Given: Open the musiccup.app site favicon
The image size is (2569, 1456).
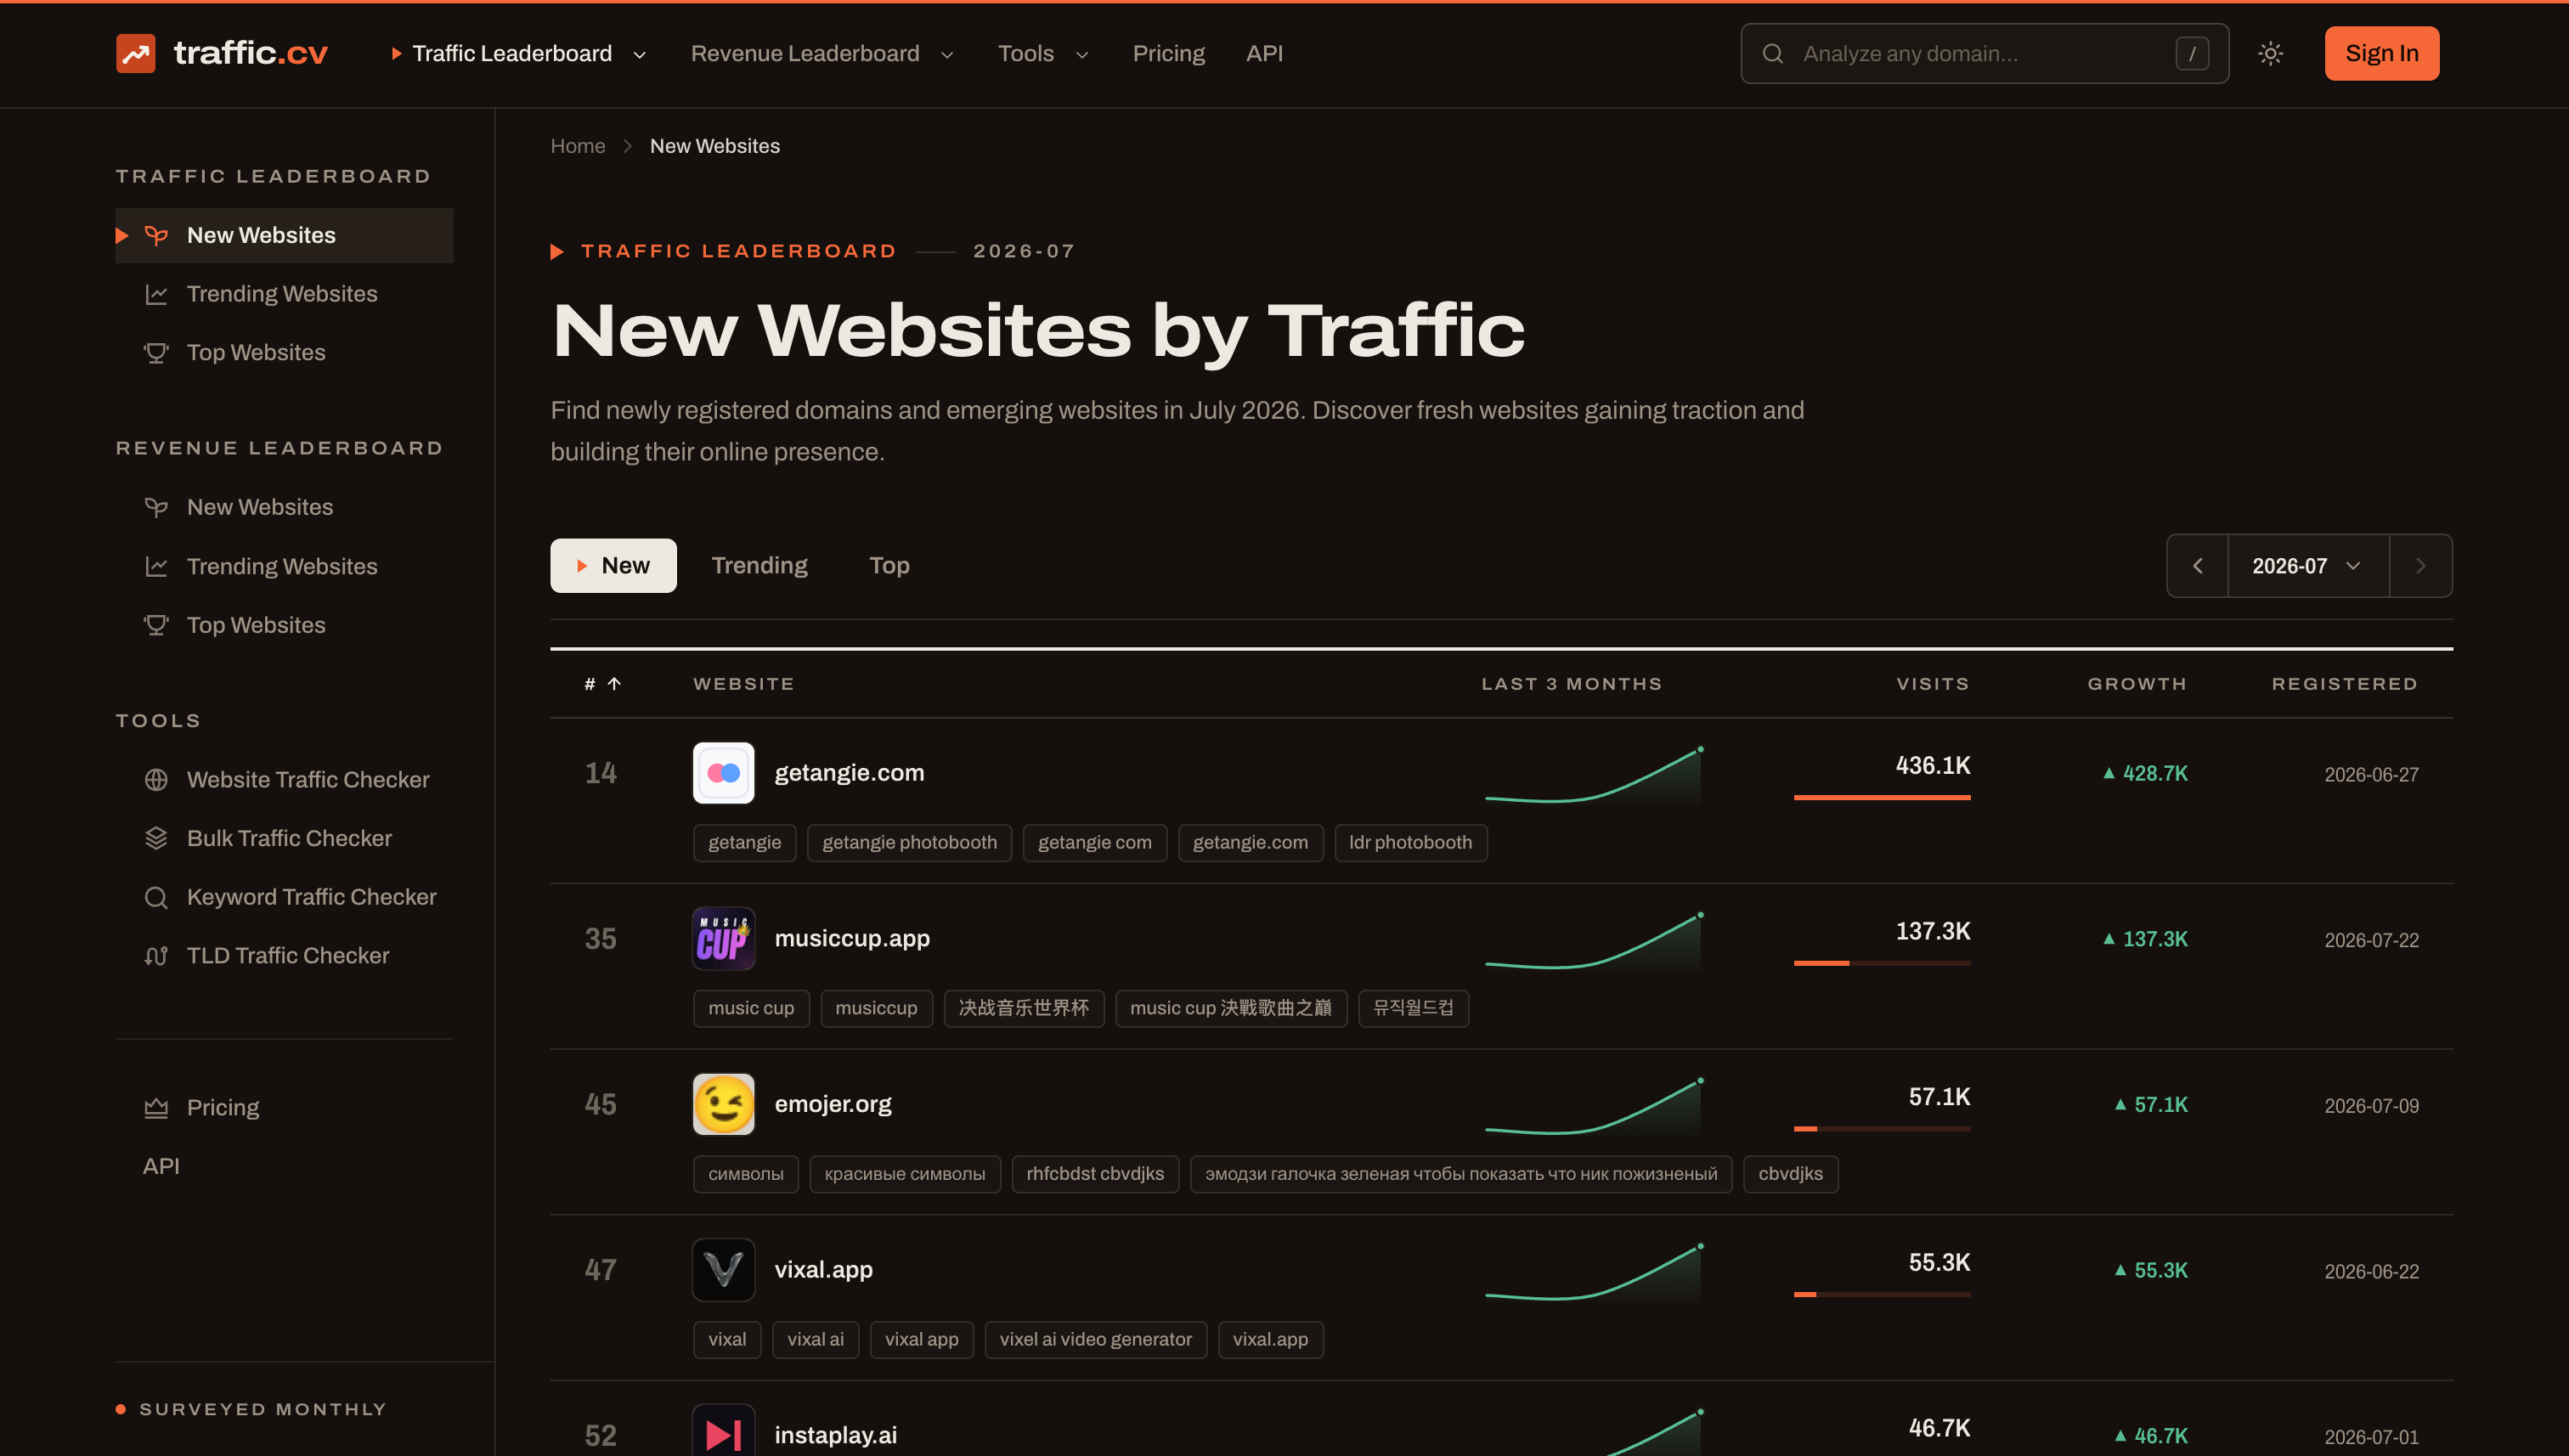Looking at the screenshot, I should click(723, 939).
